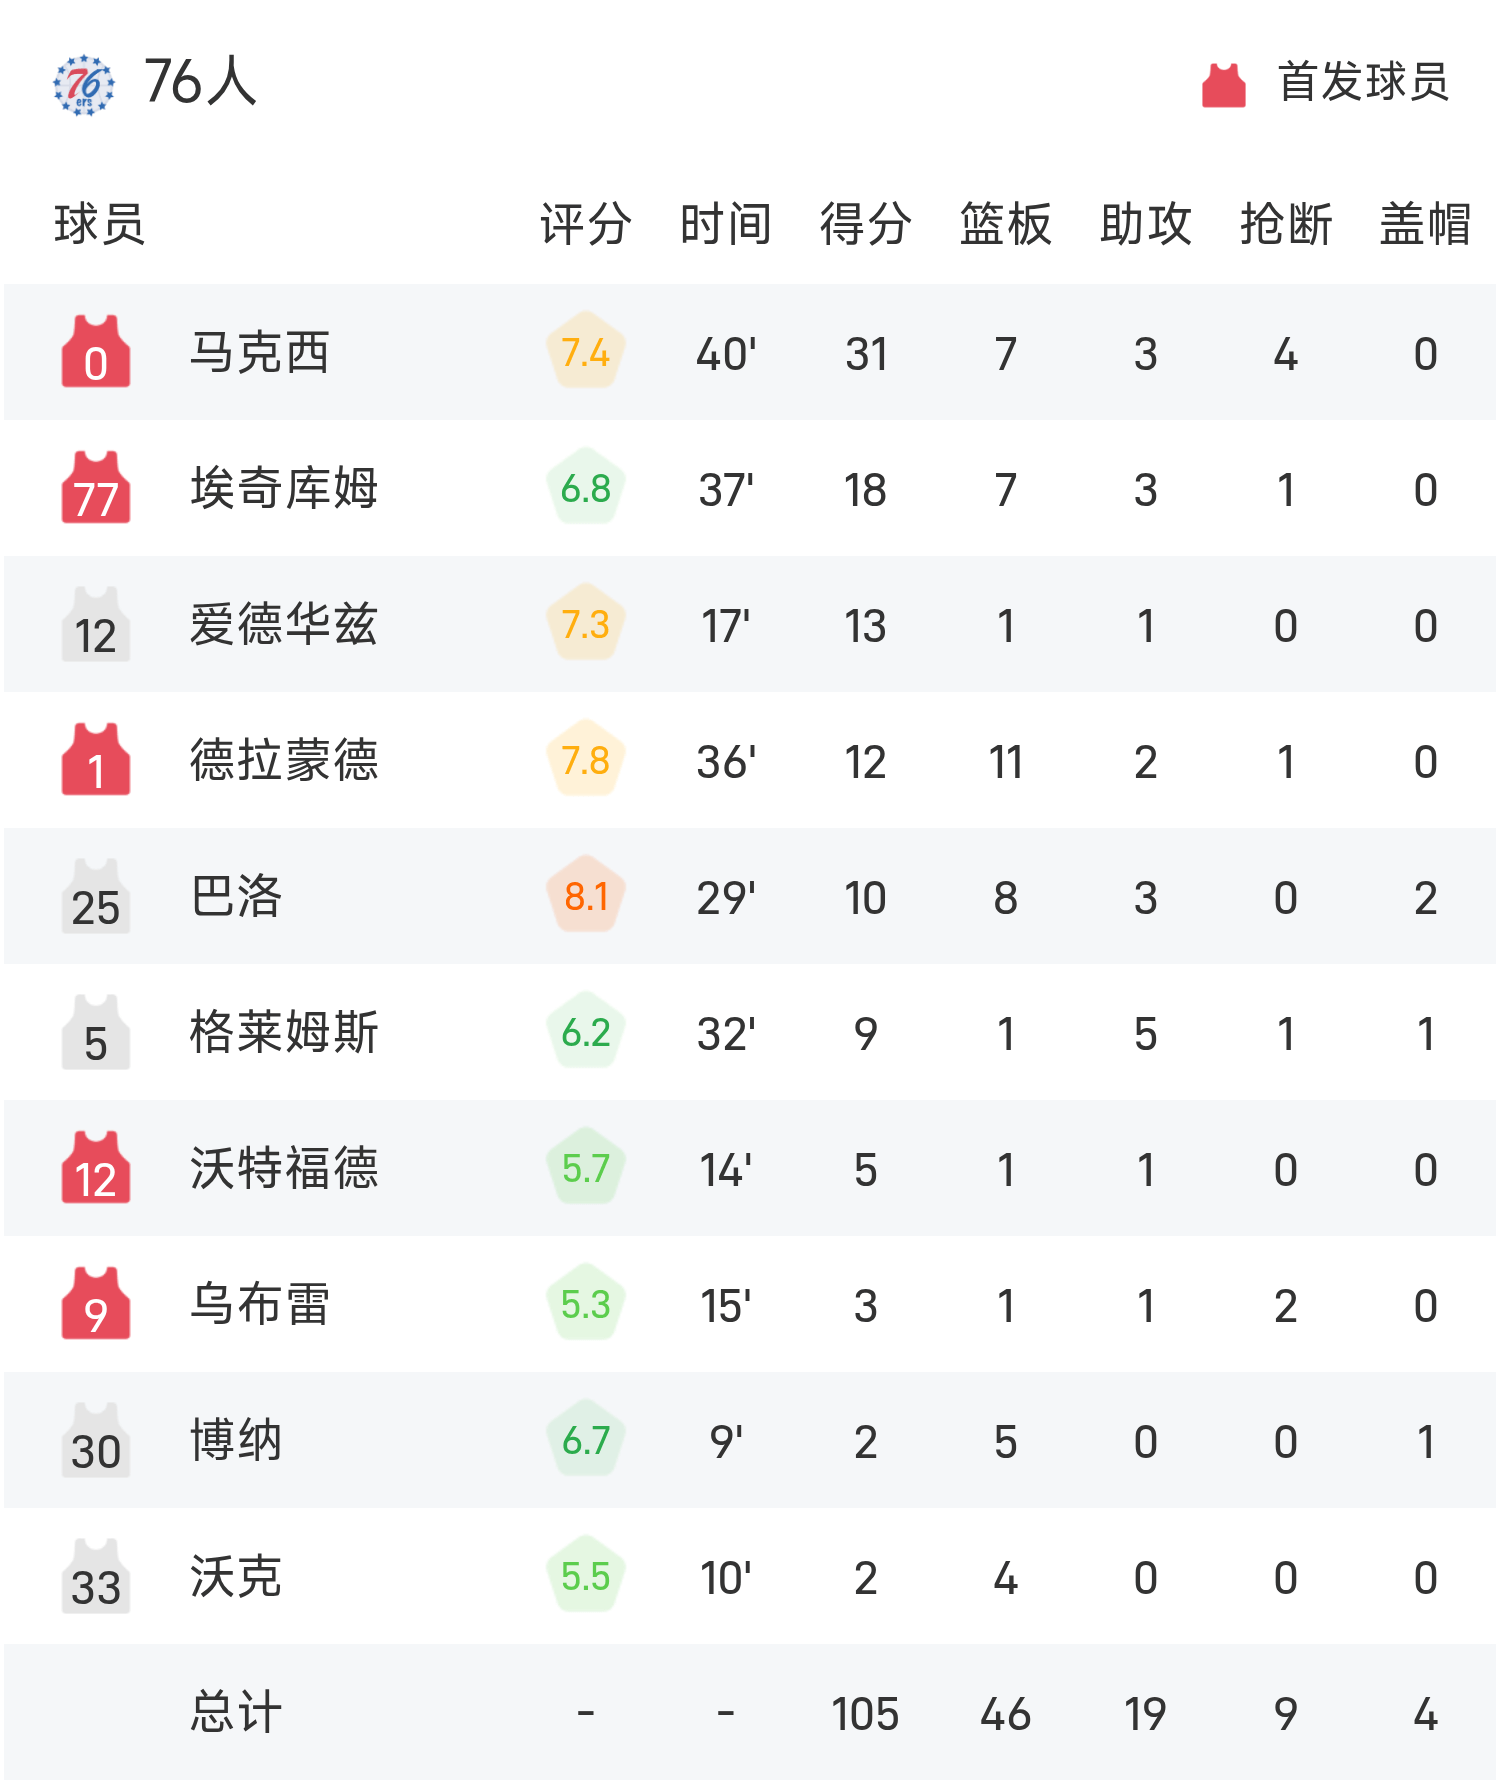Open player 埃奇库姆's name link
Image resolution: width=1500 pixels, height=1784 pixels.
tap(284, 488)
